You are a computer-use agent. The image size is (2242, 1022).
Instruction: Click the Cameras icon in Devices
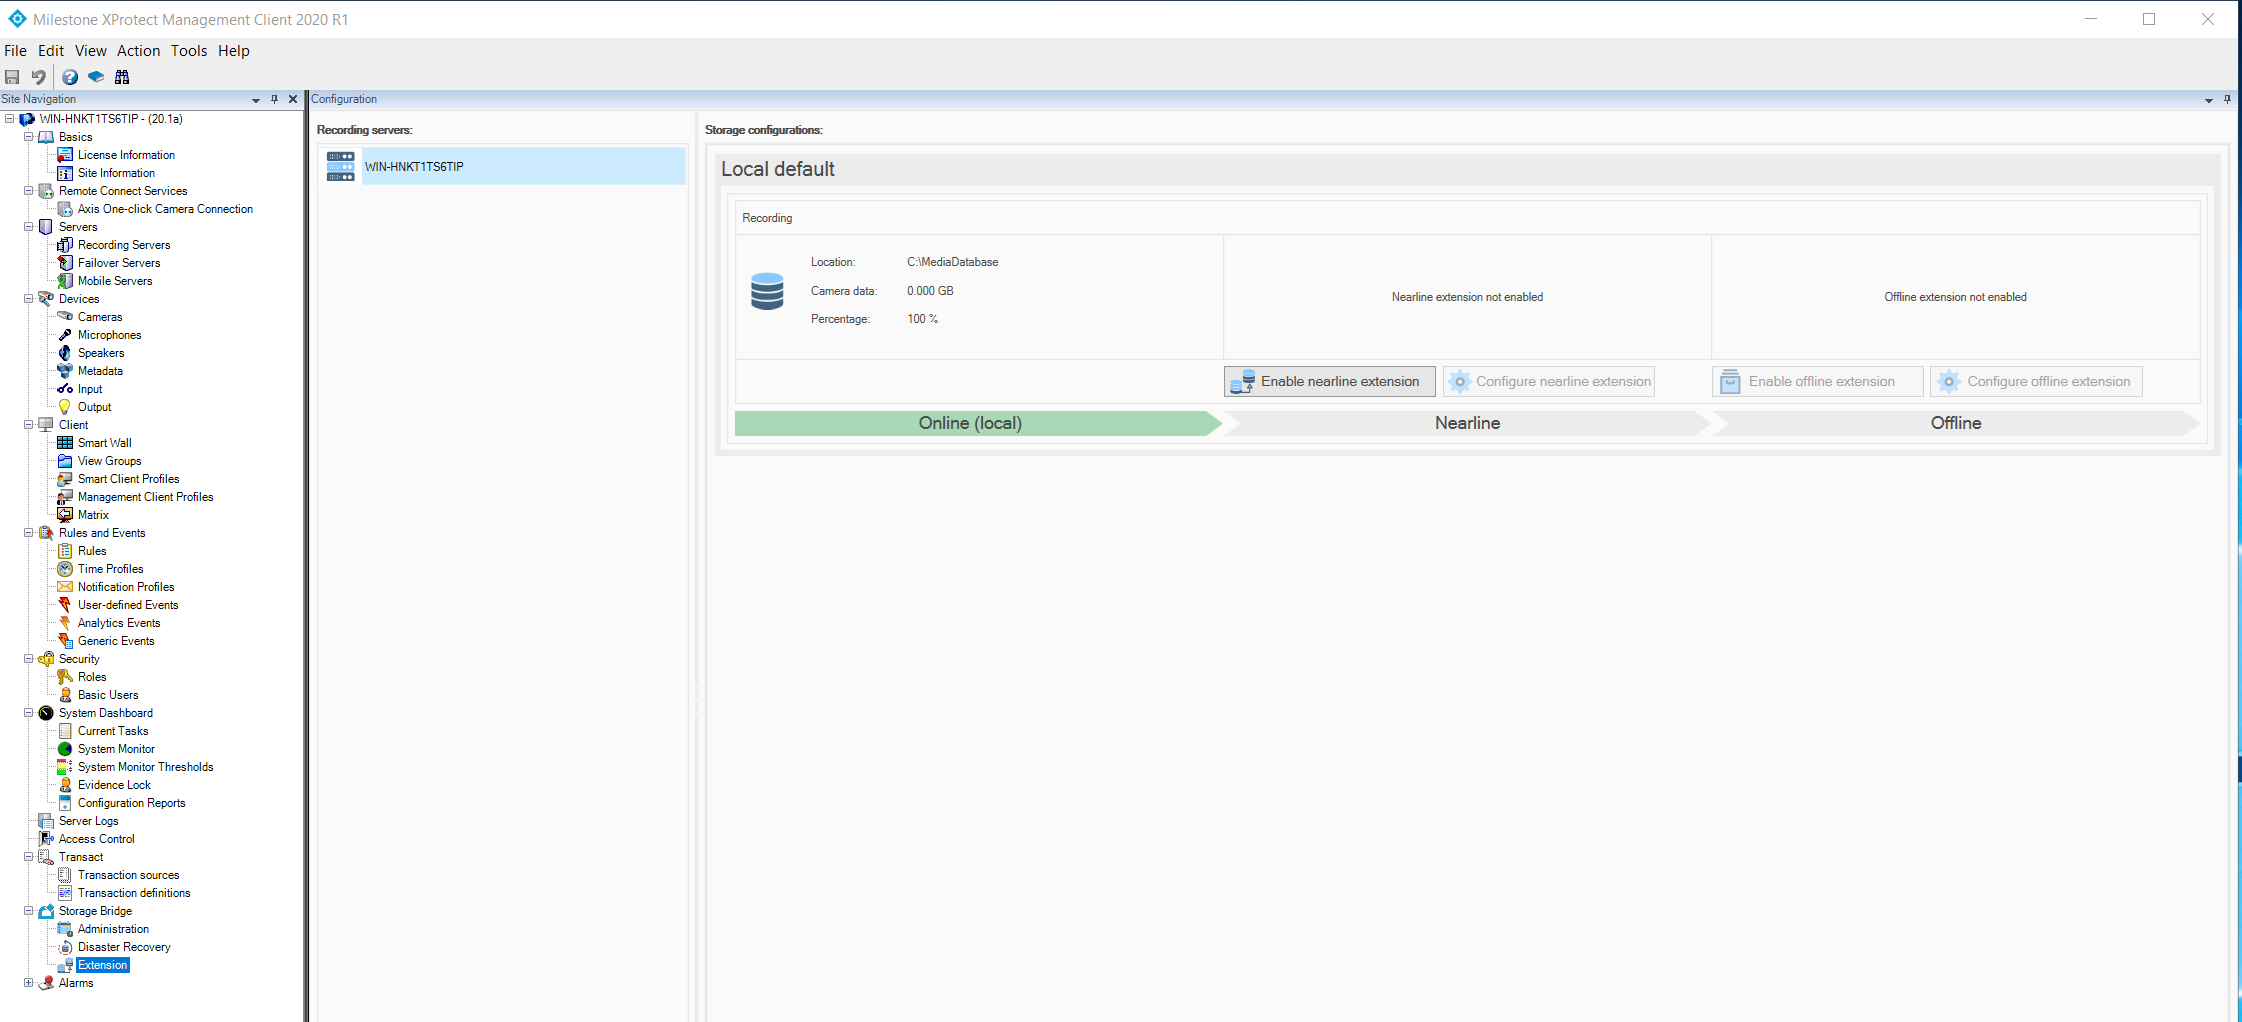pos(65,317)
